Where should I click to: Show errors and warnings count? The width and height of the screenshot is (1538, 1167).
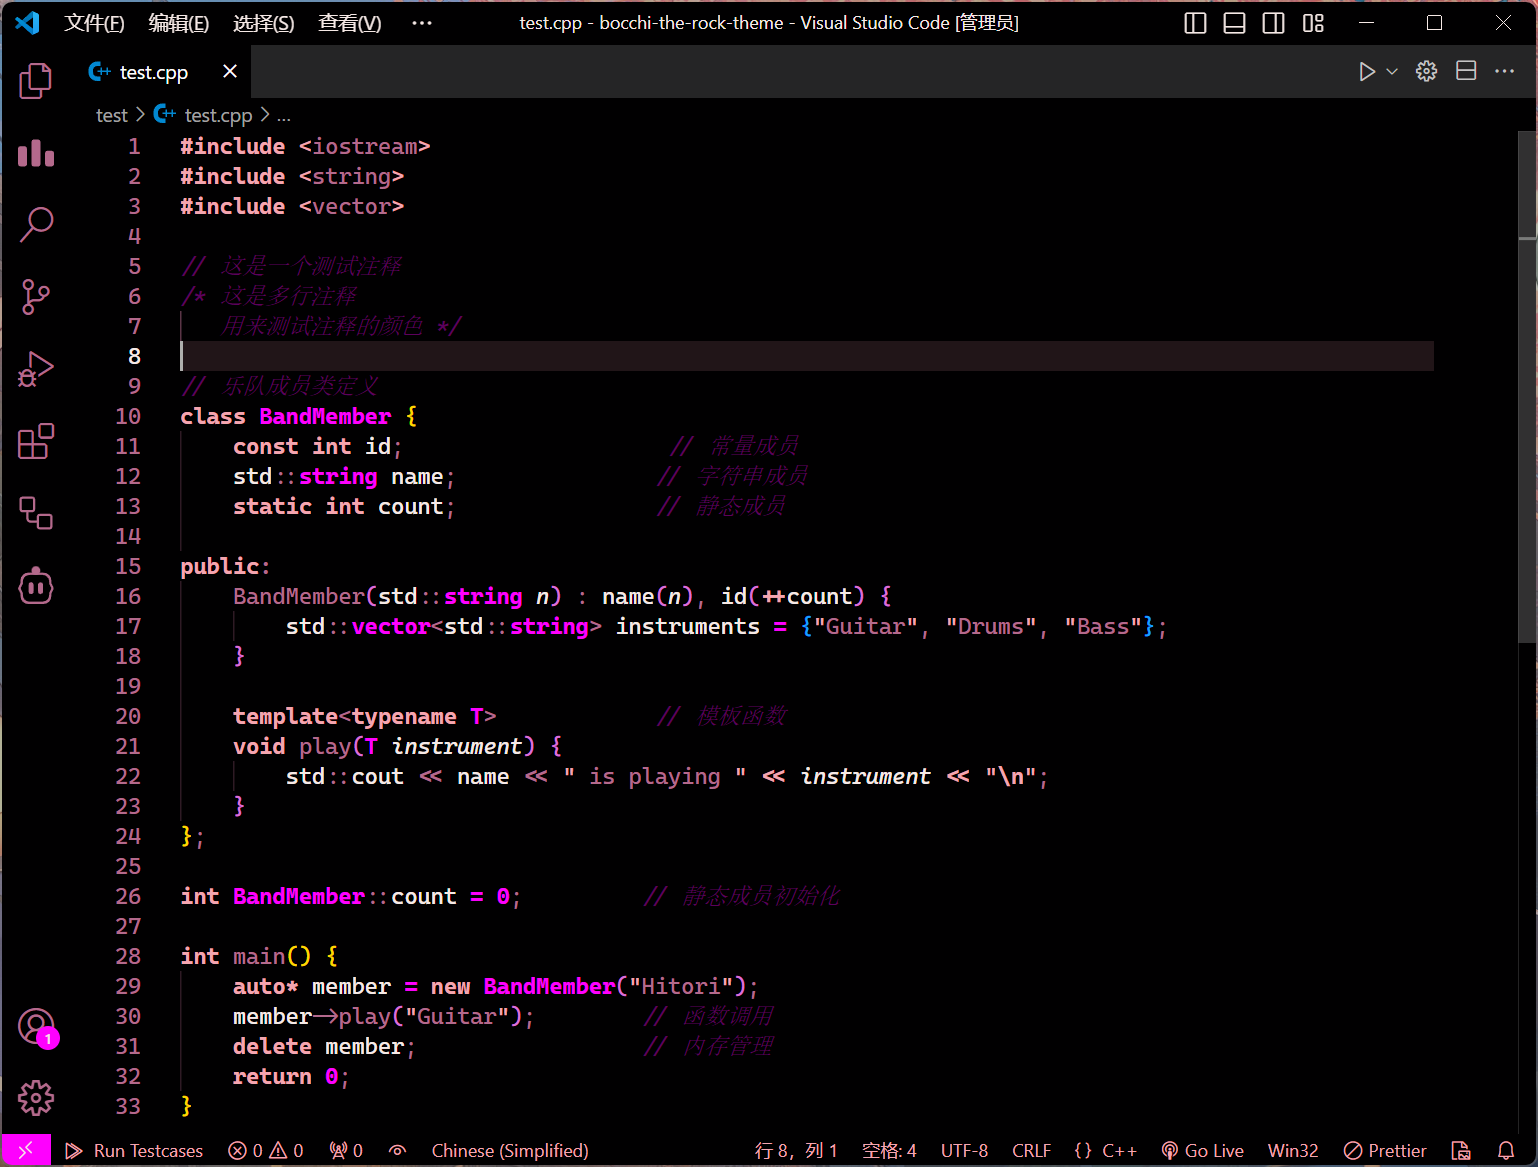pyautogui.click(x=266, y=1150)
